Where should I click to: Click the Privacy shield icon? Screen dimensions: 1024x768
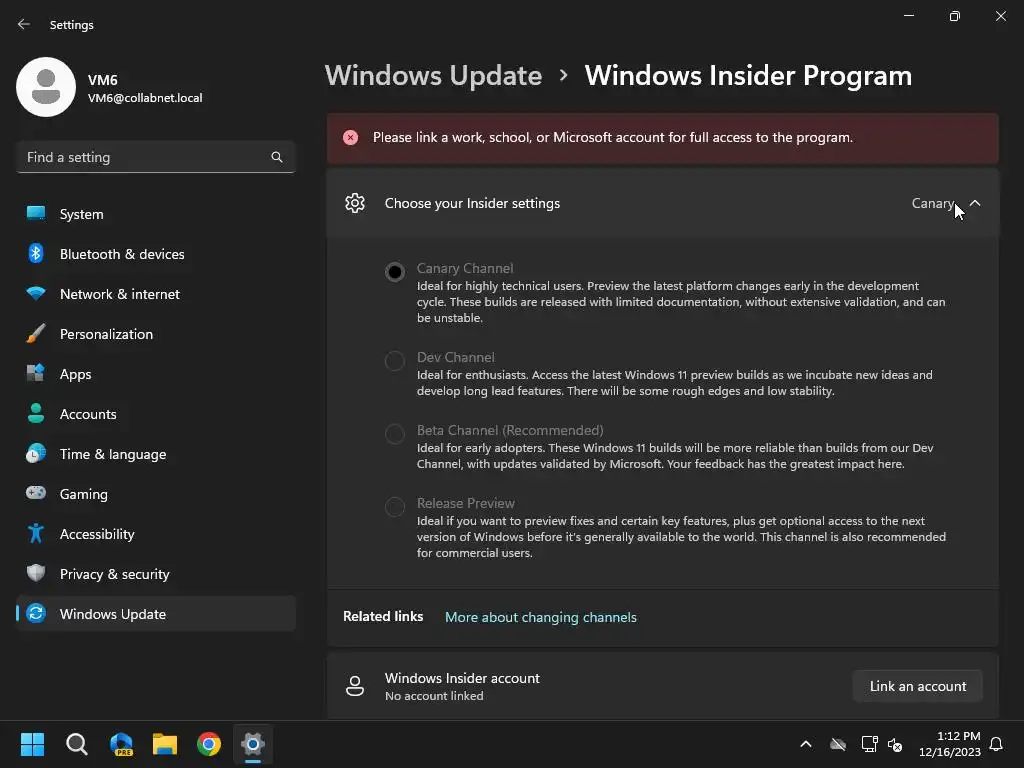[36, 573]
